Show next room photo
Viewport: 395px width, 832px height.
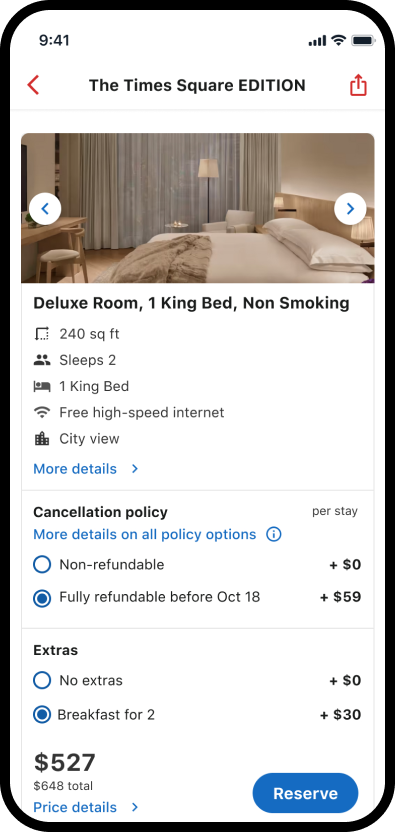(x=350, y=209)
